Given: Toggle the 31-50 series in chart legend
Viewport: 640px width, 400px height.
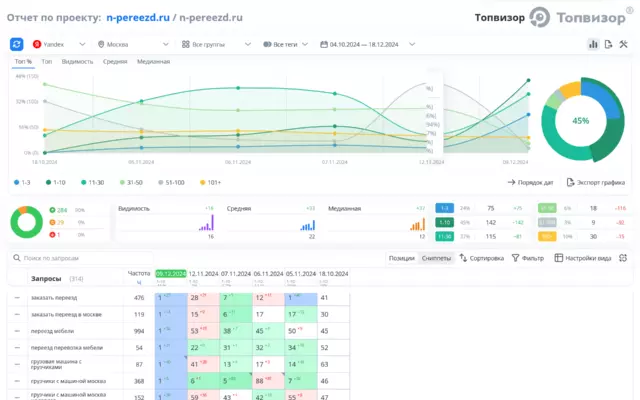Looking at the screenshot, I should click(131, 182).
